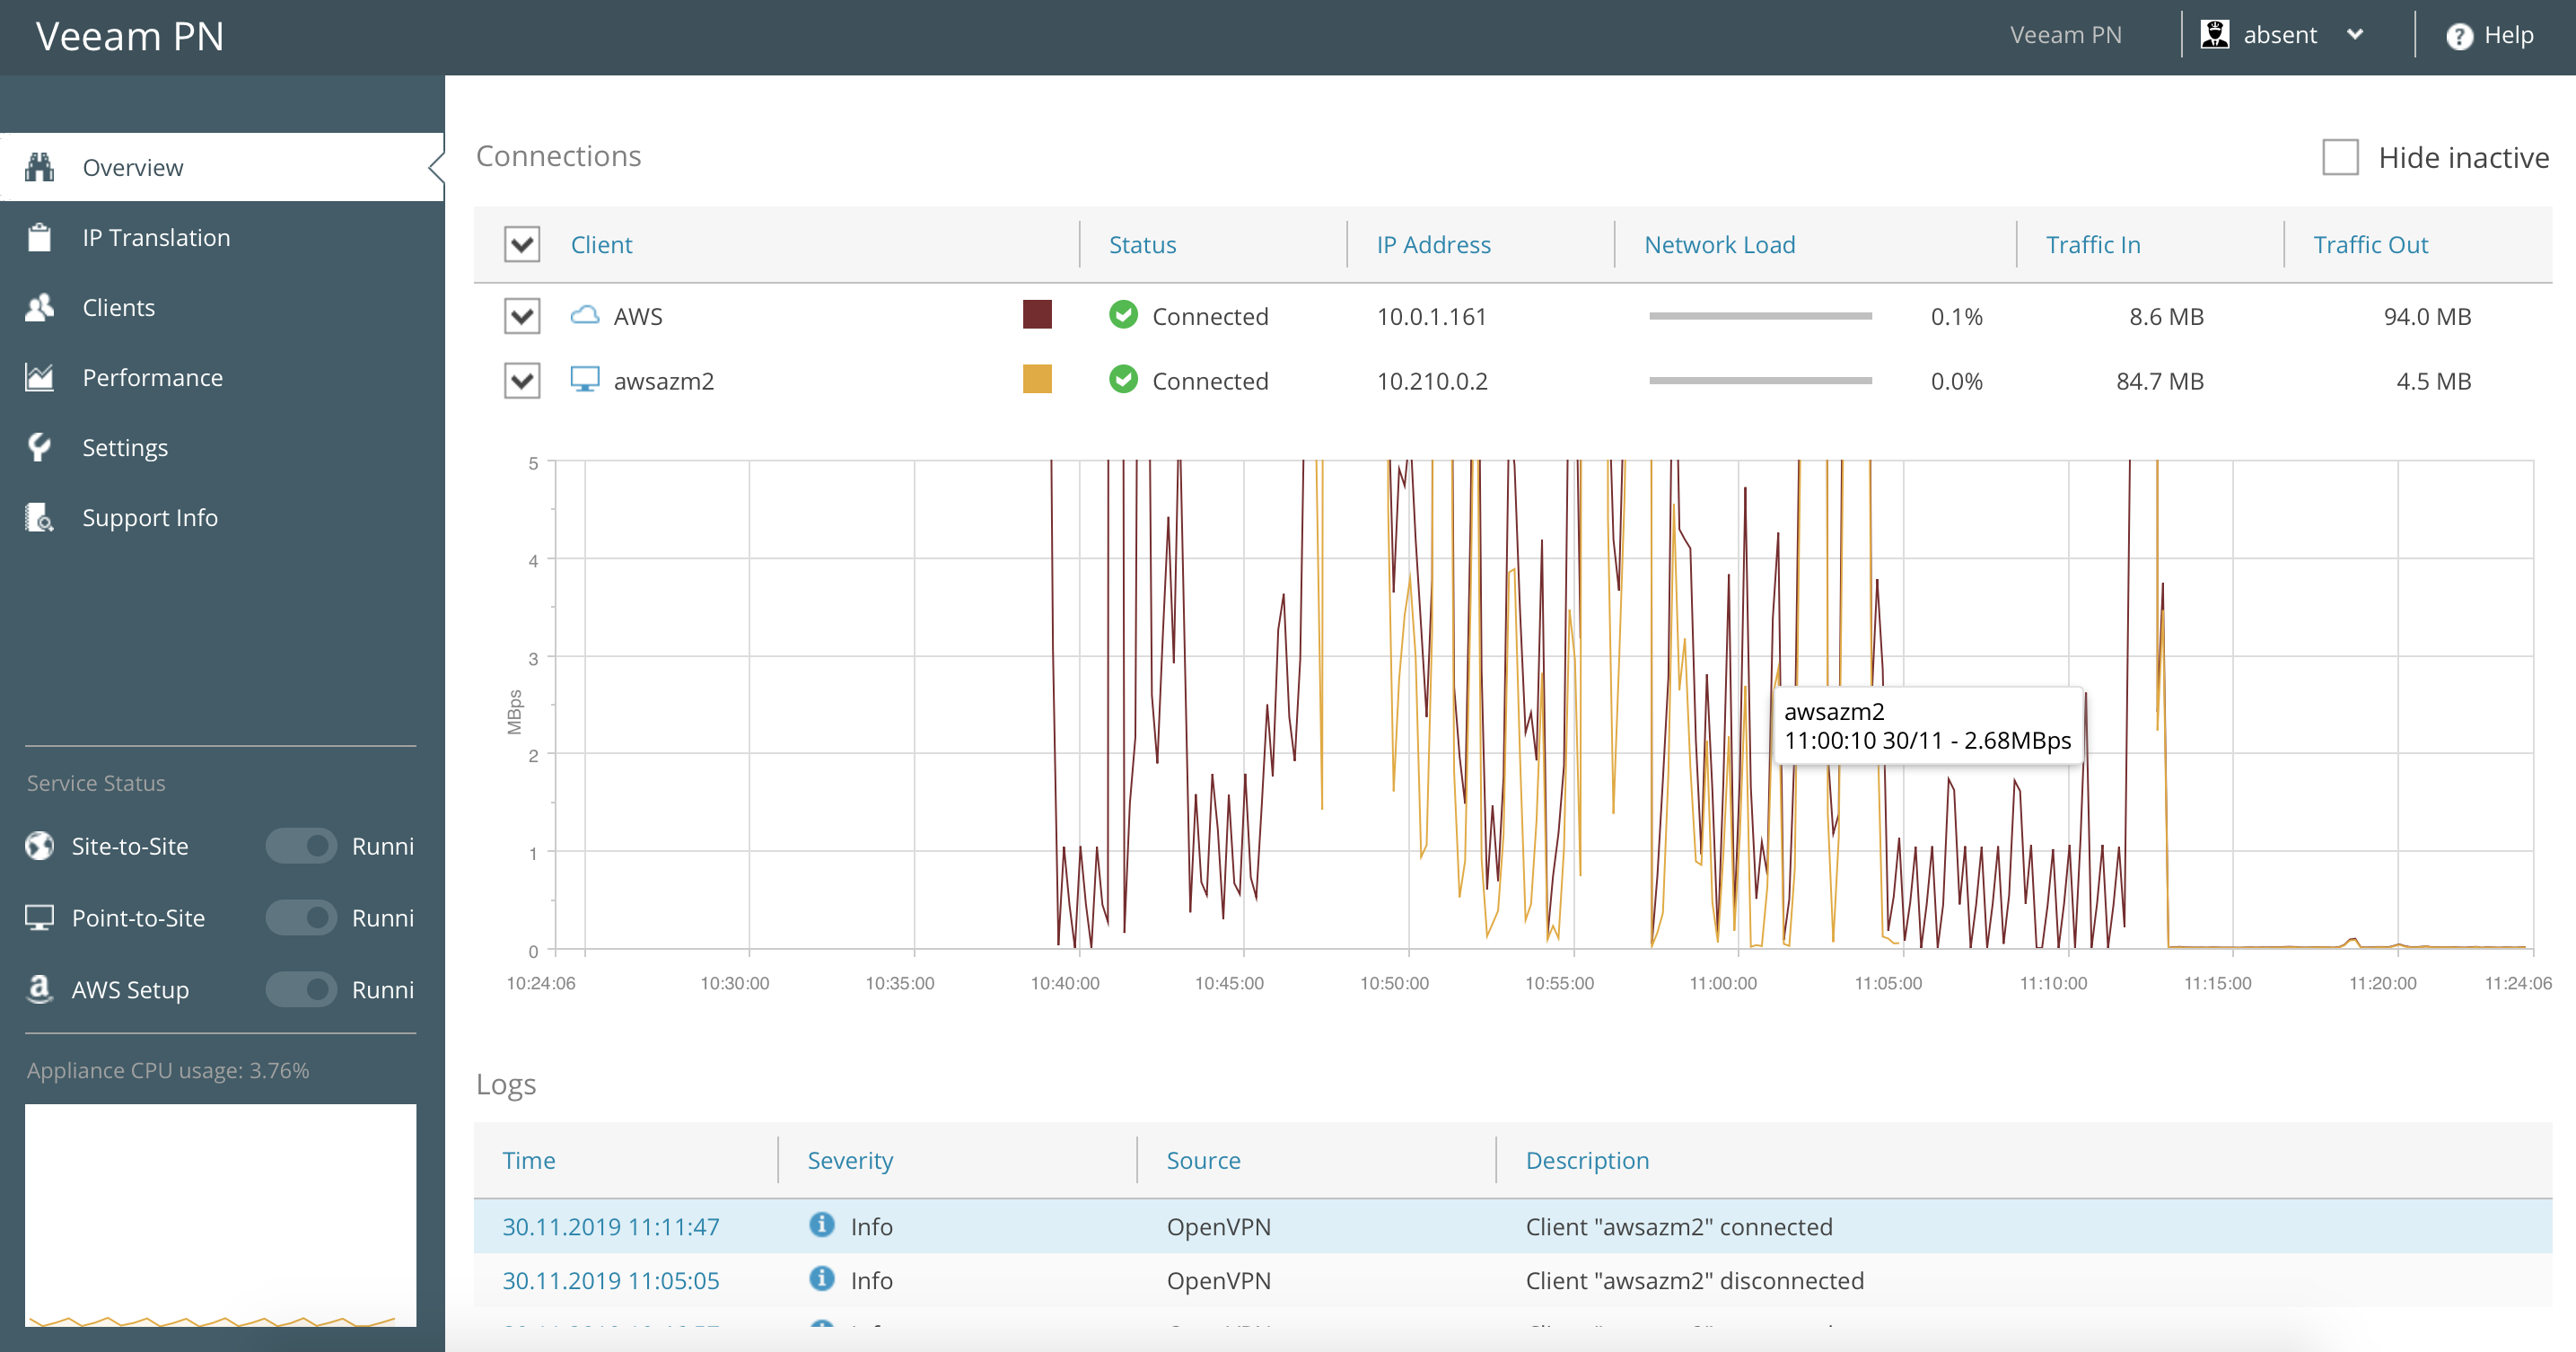
Task: Click the dark red AWS color swatch
Action: point(1037,315)
